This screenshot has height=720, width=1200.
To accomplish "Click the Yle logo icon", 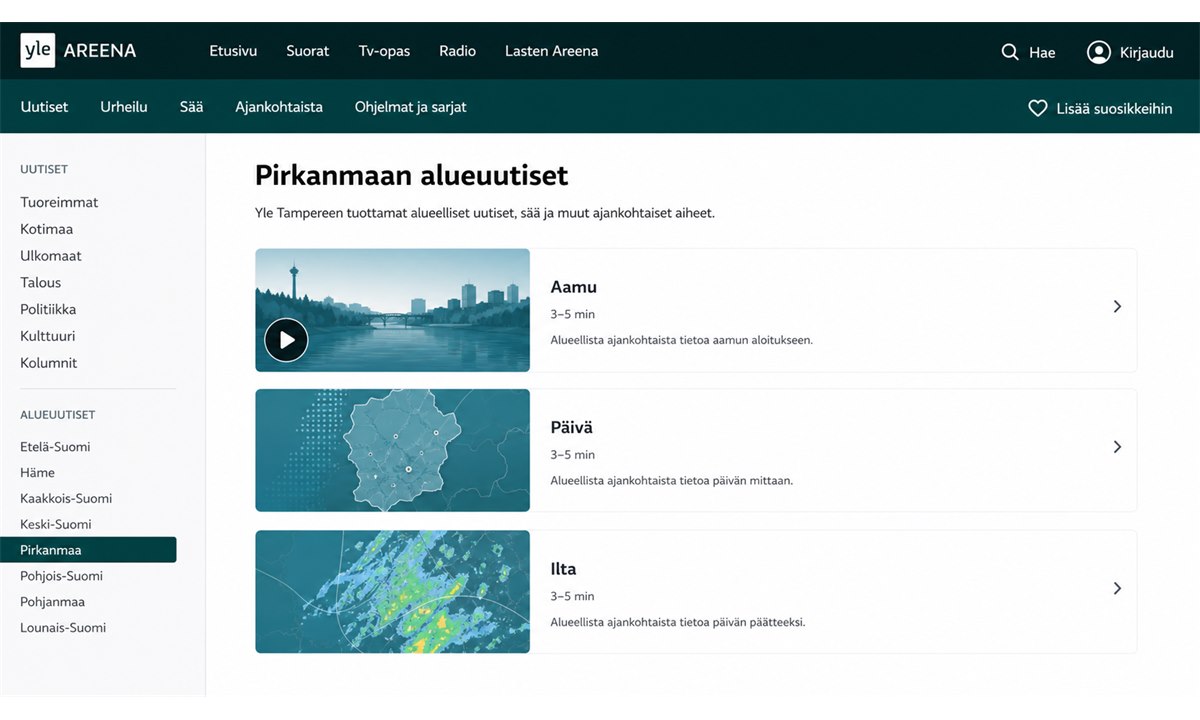I will coord(38,51).
